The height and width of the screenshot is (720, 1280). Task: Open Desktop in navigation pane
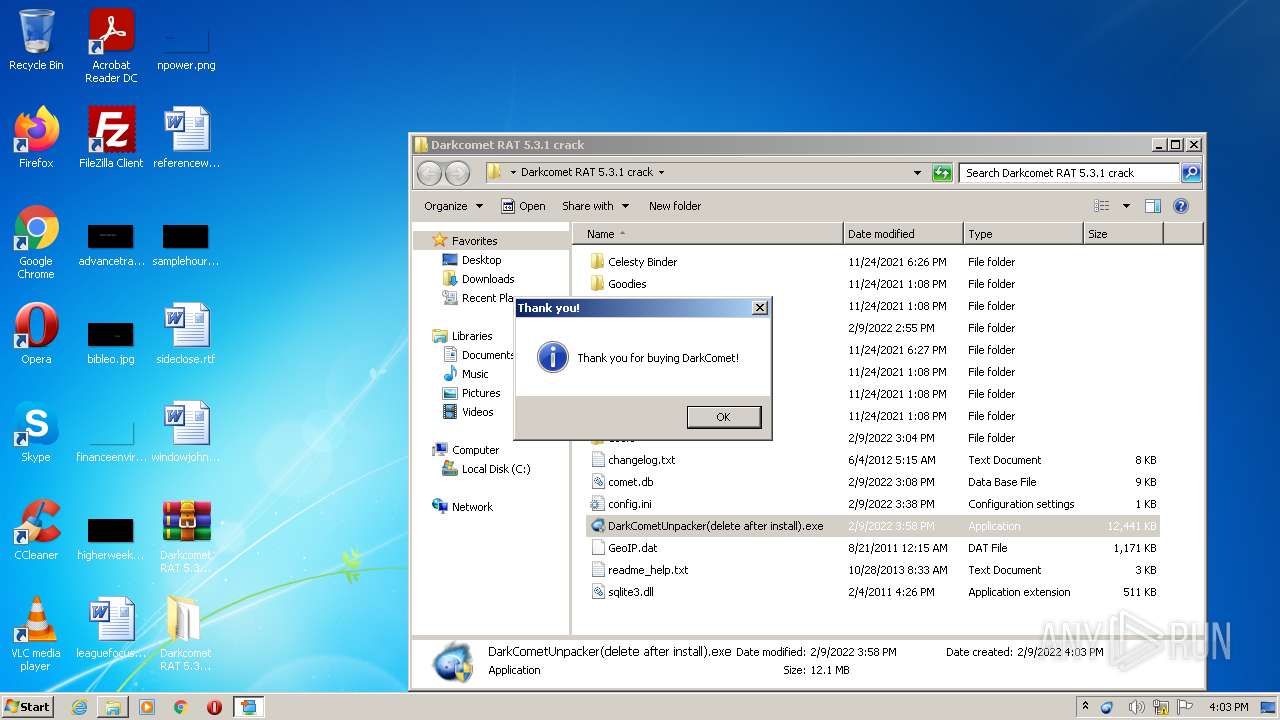point(481,260)
